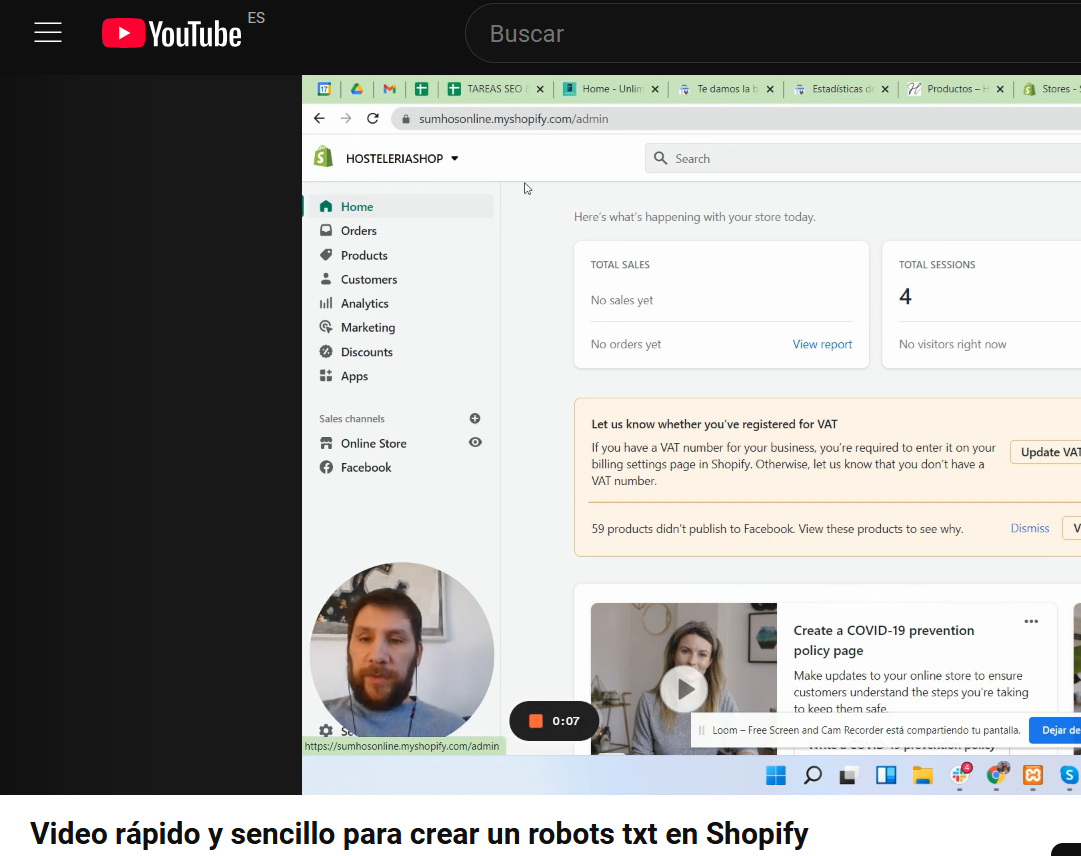Close the Productos tab
The height and width of the screenshot is (856, 1081).
click(x=1000, y=89)
